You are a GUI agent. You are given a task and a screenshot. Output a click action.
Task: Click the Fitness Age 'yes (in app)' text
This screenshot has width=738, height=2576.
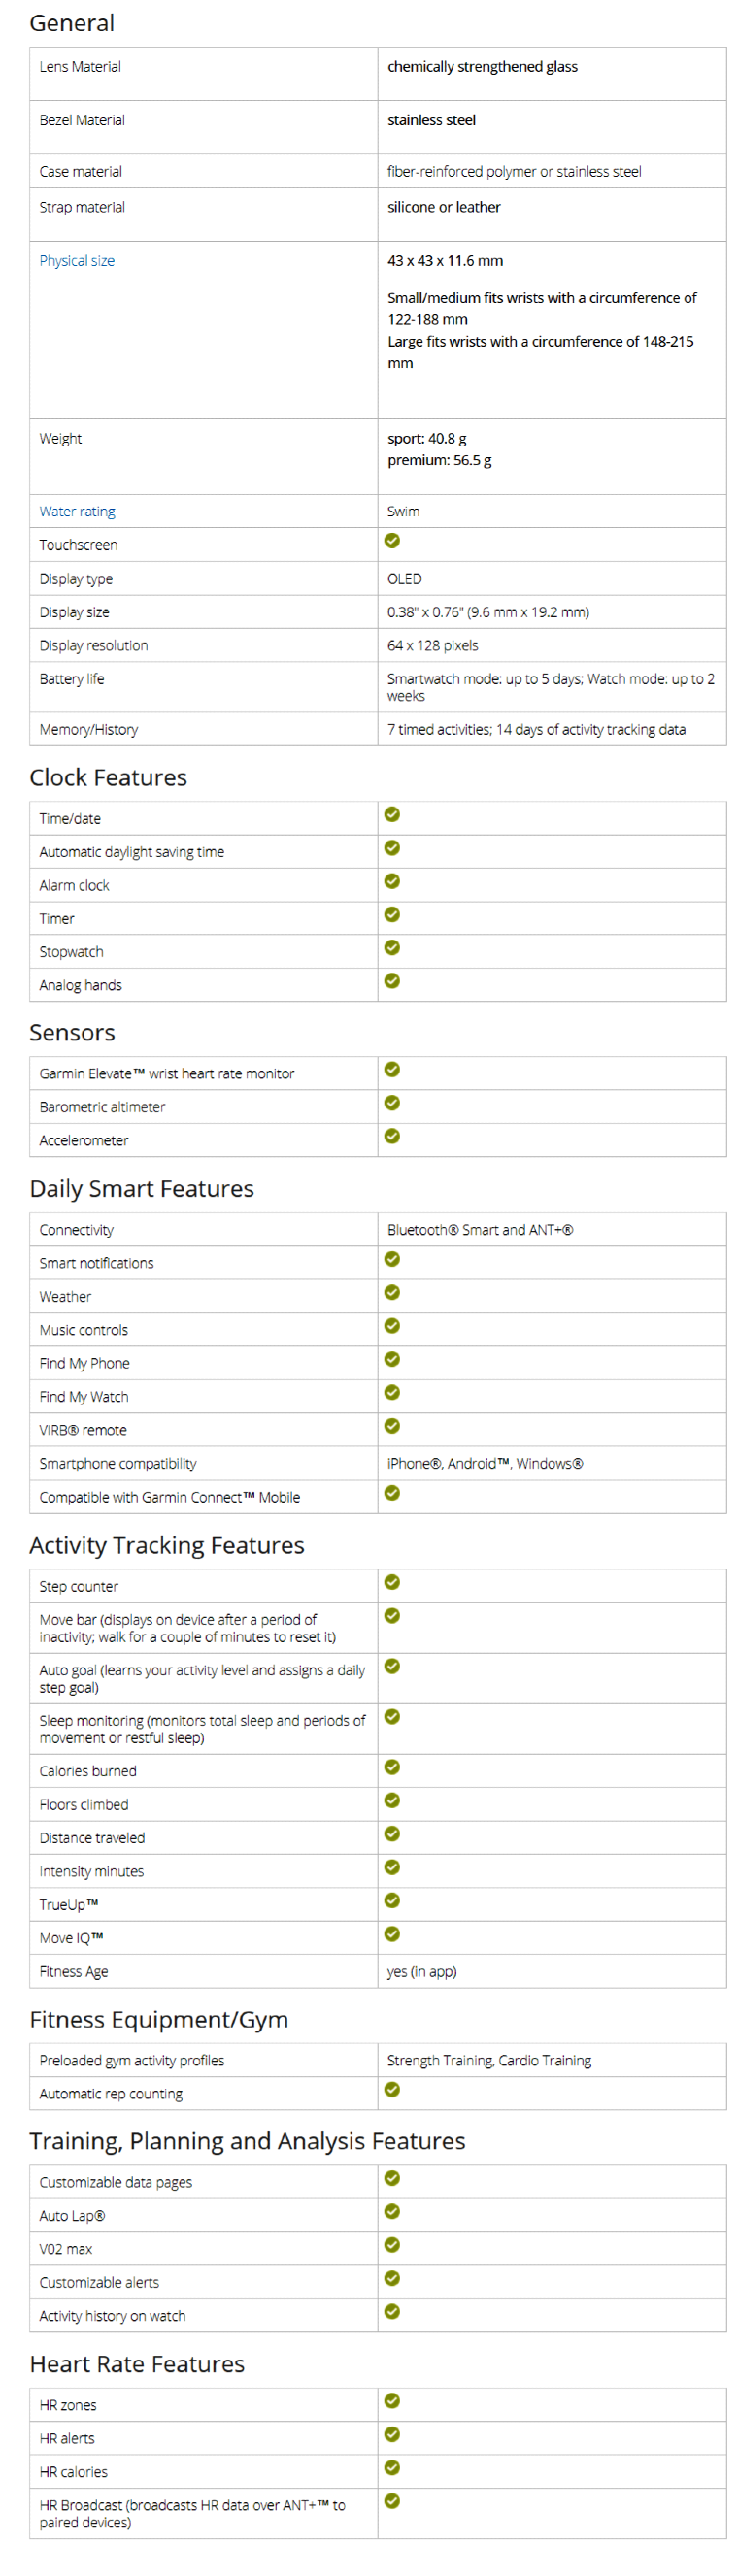click(x=421, y=1971)
